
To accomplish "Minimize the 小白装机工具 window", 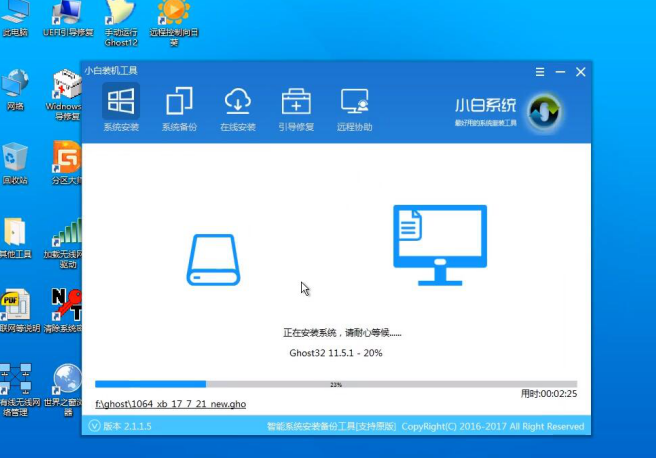I will coord(560,72).
